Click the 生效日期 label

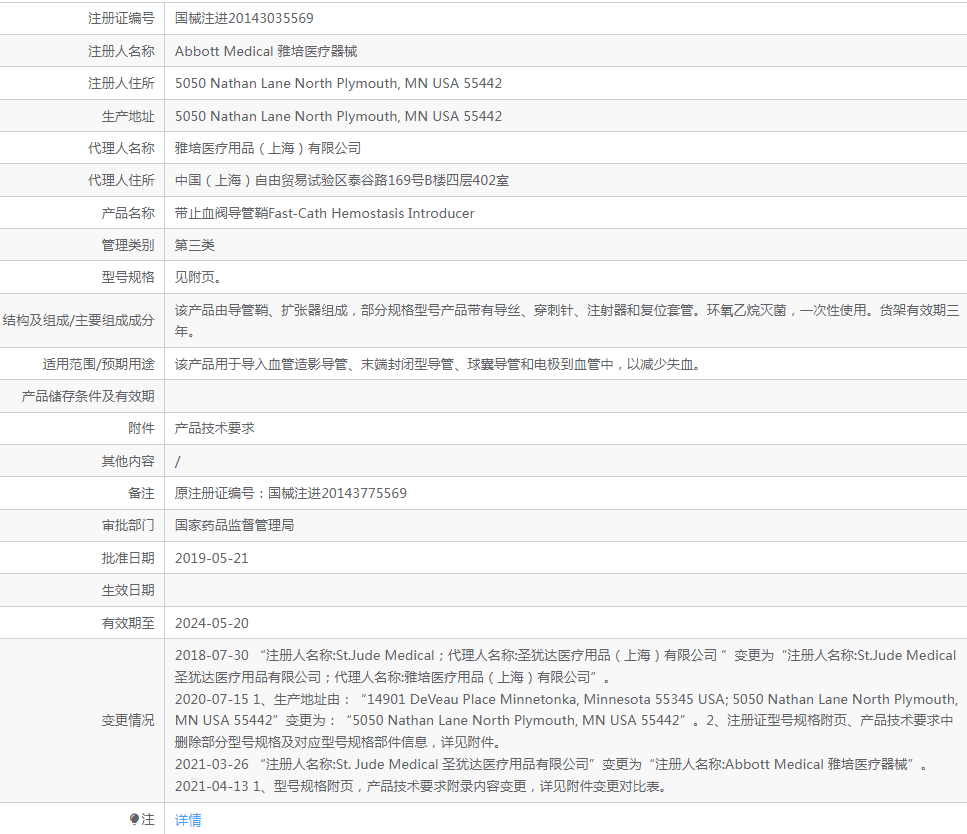tap(128, 591)
